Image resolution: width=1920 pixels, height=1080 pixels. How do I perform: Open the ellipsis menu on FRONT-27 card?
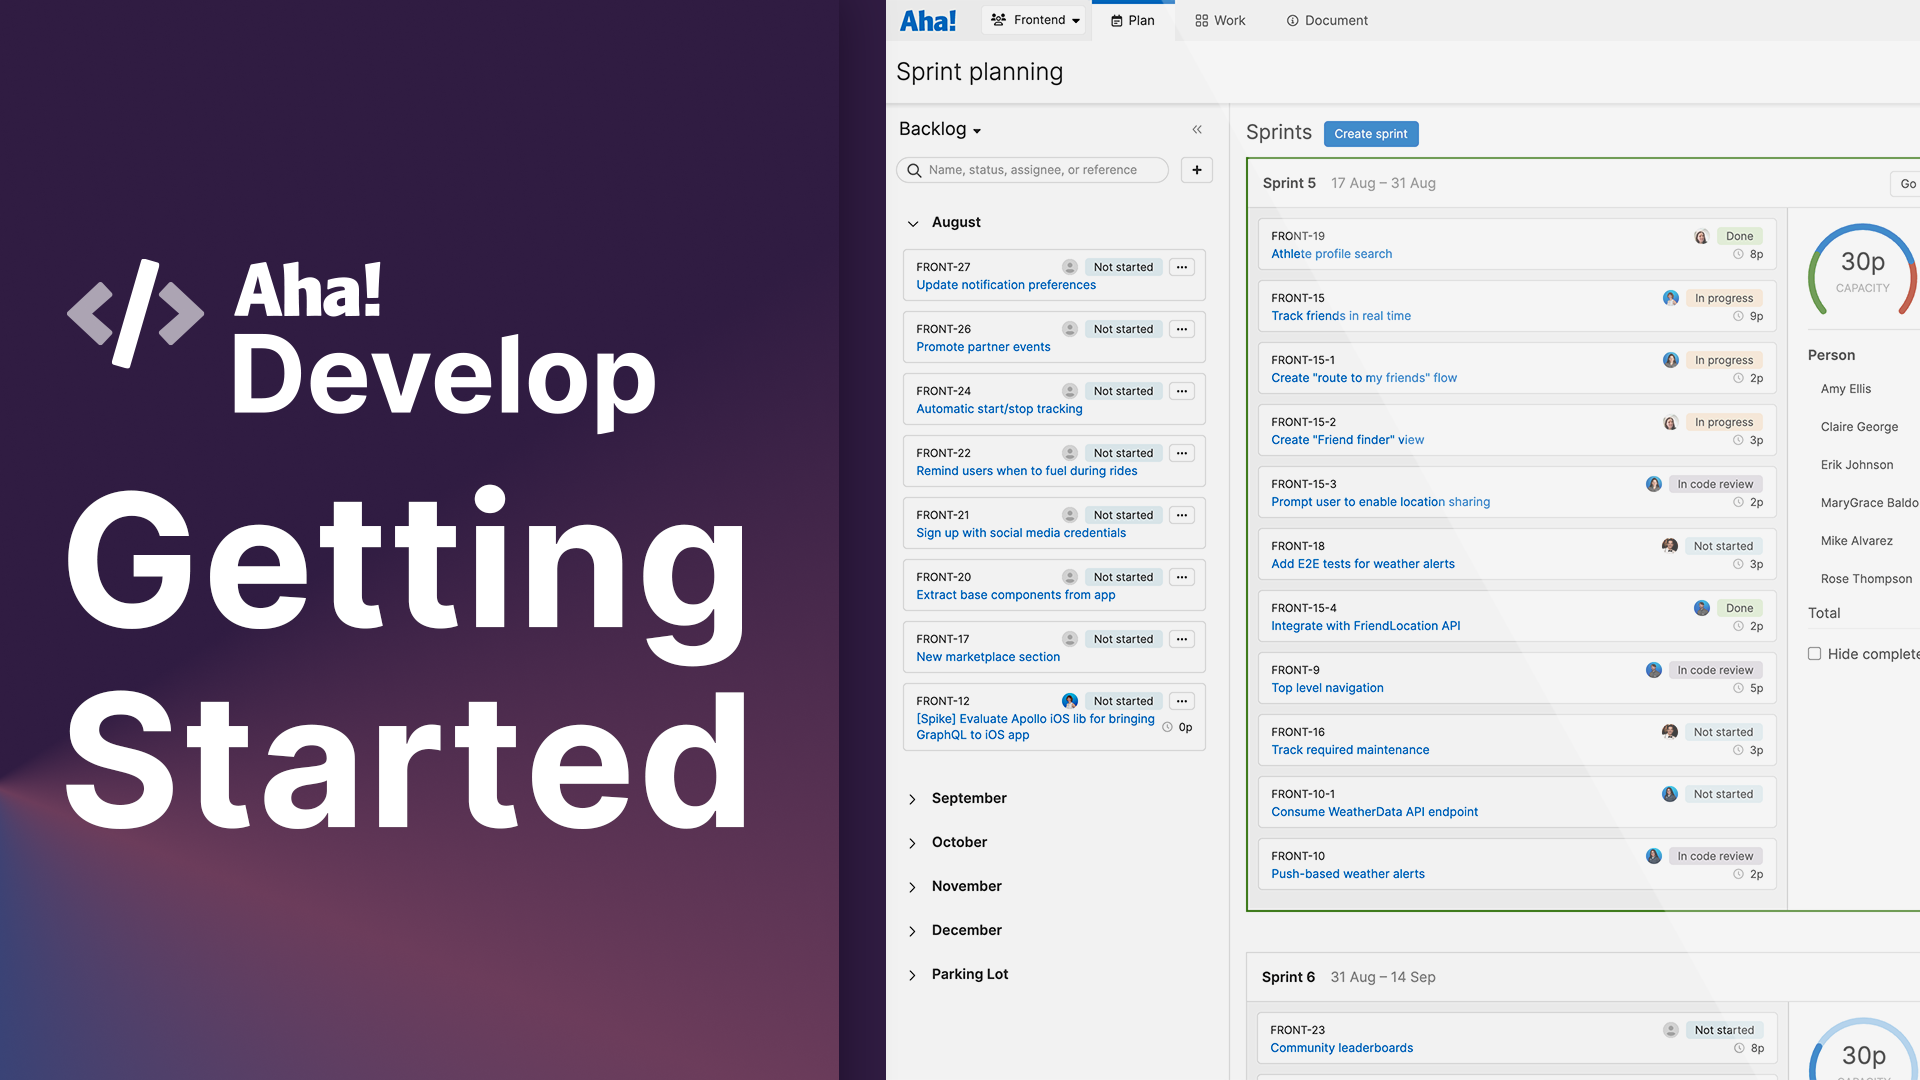point(1181,267)
